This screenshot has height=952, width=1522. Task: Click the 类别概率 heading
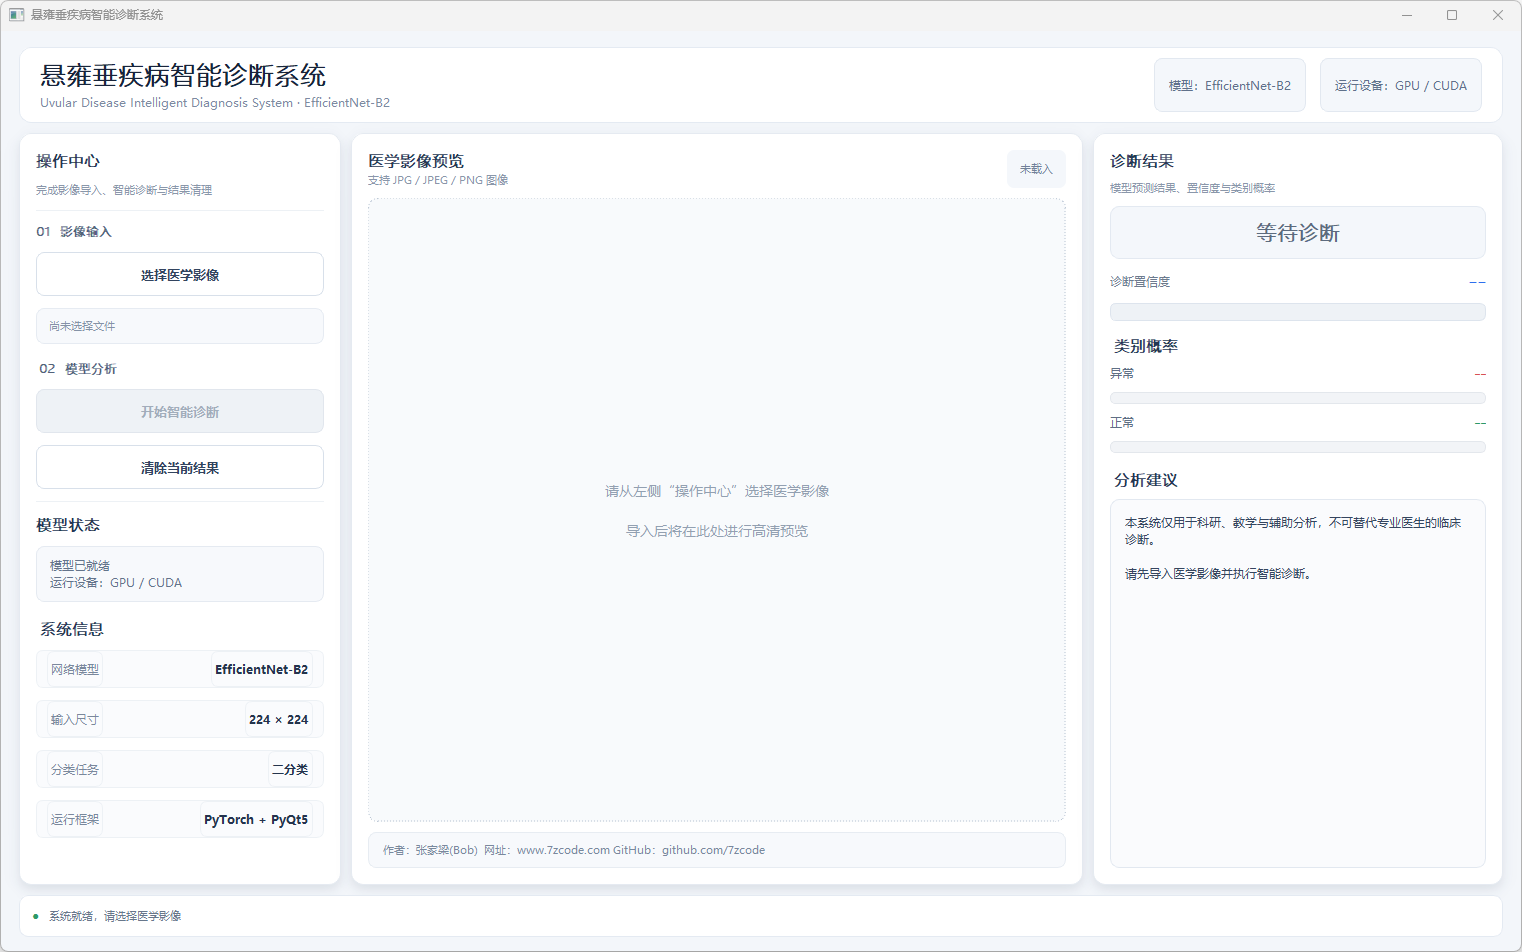(x=1146, y=346)
